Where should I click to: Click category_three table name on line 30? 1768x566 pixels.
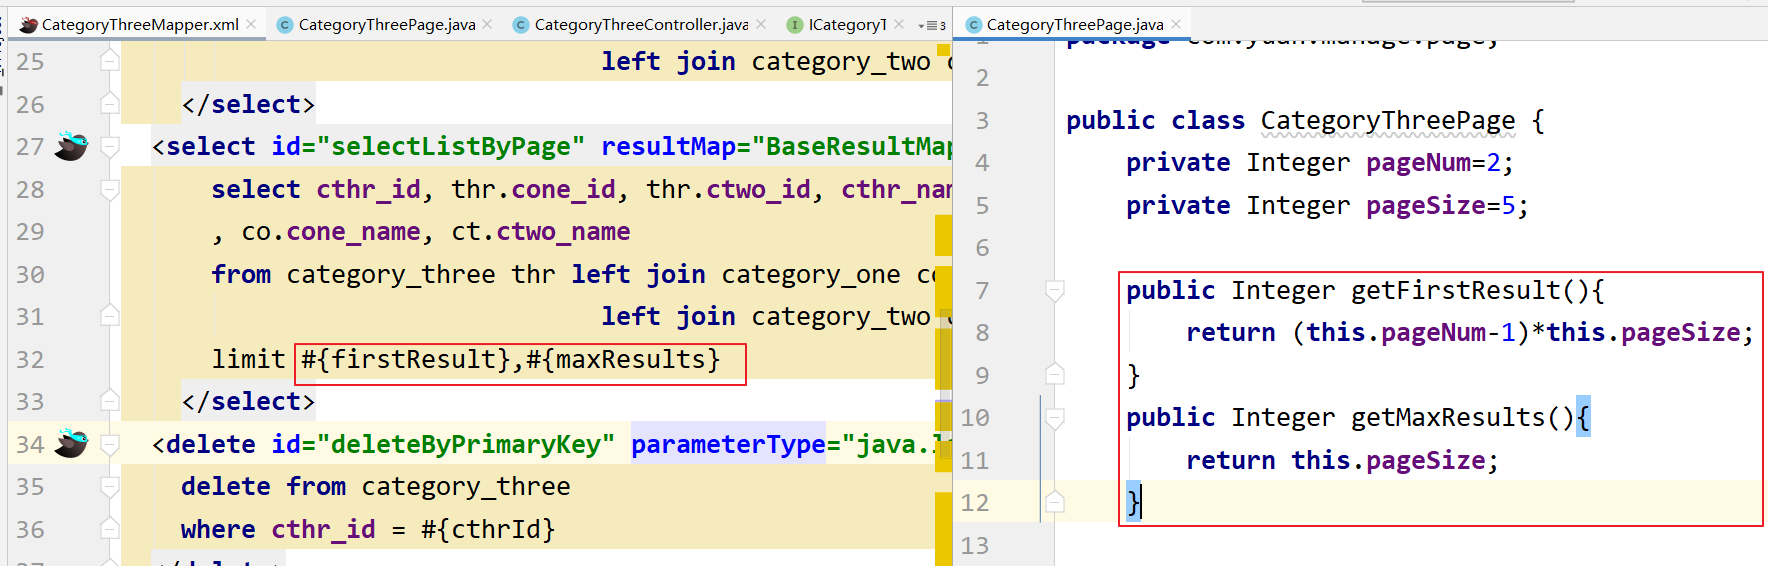point(391,274)
